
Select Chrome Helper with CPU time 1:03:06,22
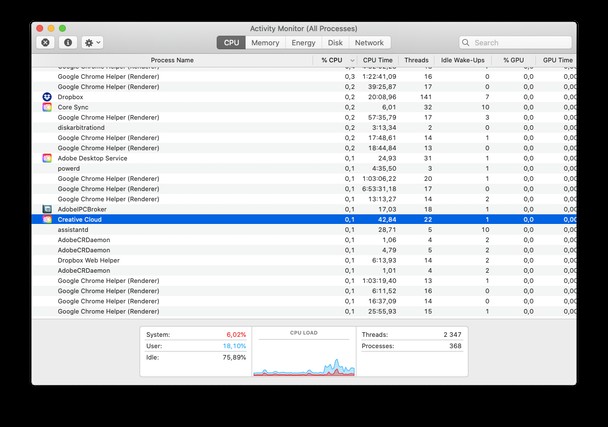tap(304, 178)
